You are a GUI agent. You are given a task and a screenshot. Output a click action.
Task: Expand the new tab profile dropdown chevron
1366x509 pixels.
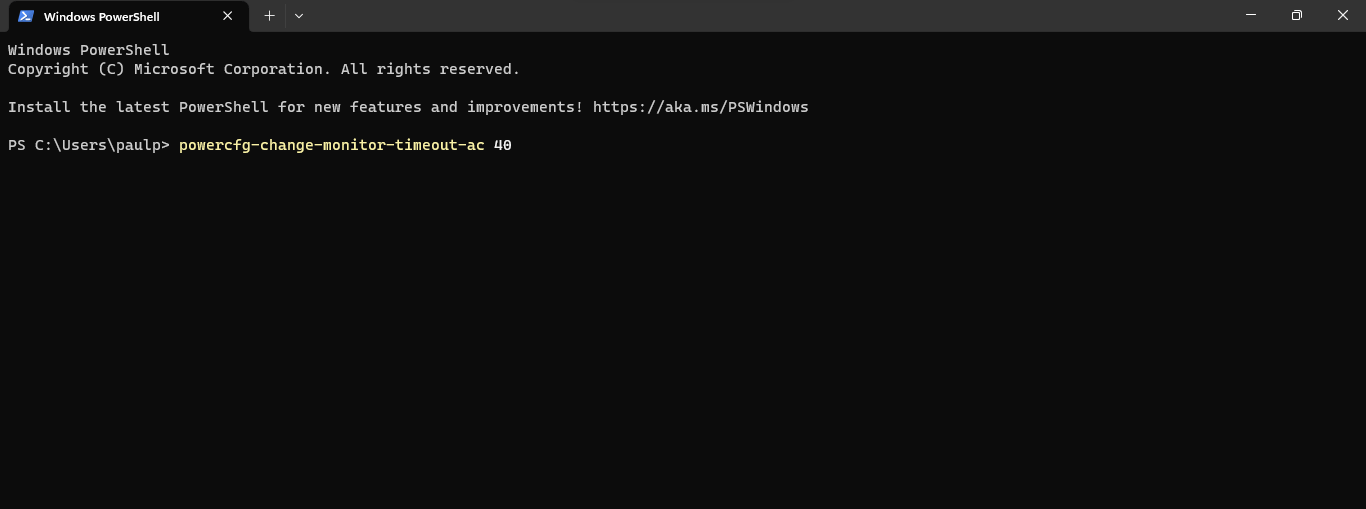tap(299, 16)
